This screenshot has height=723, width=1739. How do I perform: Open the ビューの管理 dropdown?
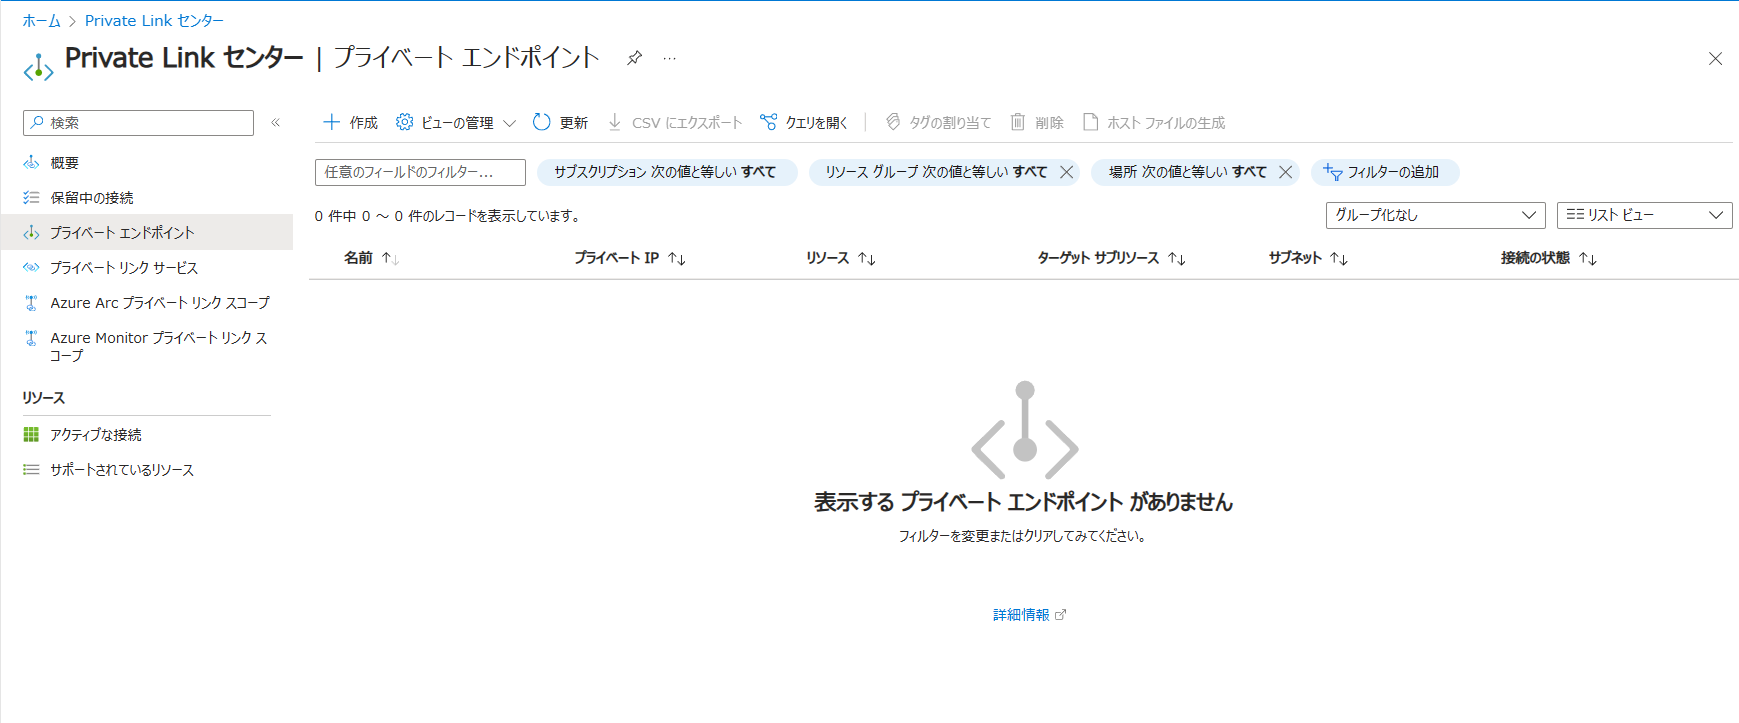point(456,123)
